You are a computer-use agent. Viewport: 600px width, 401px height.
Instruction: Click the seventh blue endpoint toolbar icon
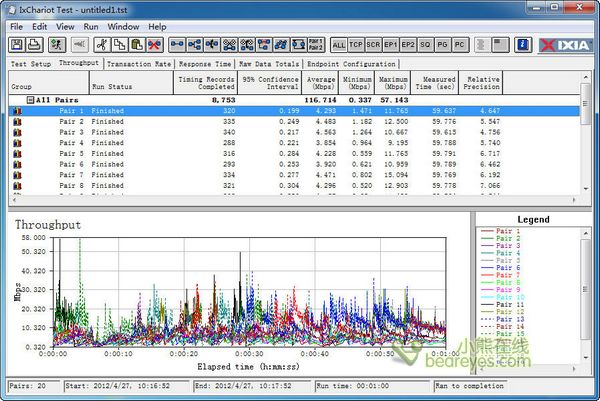(281, 45)
